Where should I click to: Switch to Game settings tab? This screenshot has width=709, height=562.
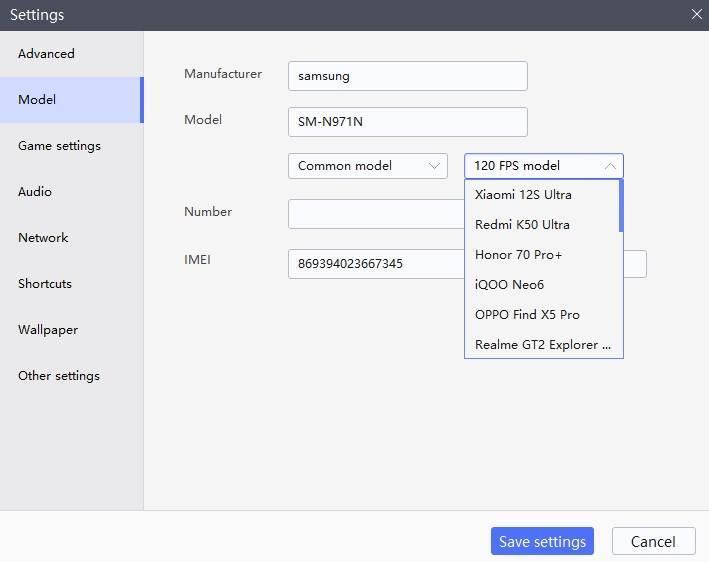point(59,146)
